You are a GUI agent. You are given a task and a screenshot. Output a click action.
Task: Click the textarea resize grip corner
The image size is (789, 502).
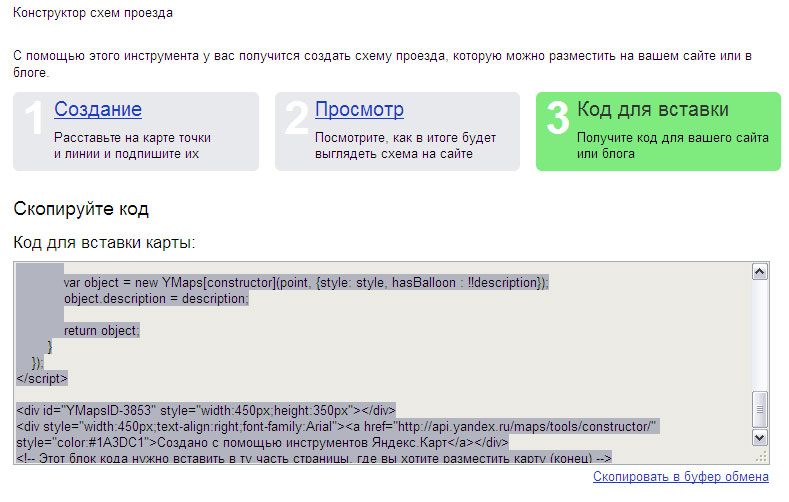click(761, 456)
